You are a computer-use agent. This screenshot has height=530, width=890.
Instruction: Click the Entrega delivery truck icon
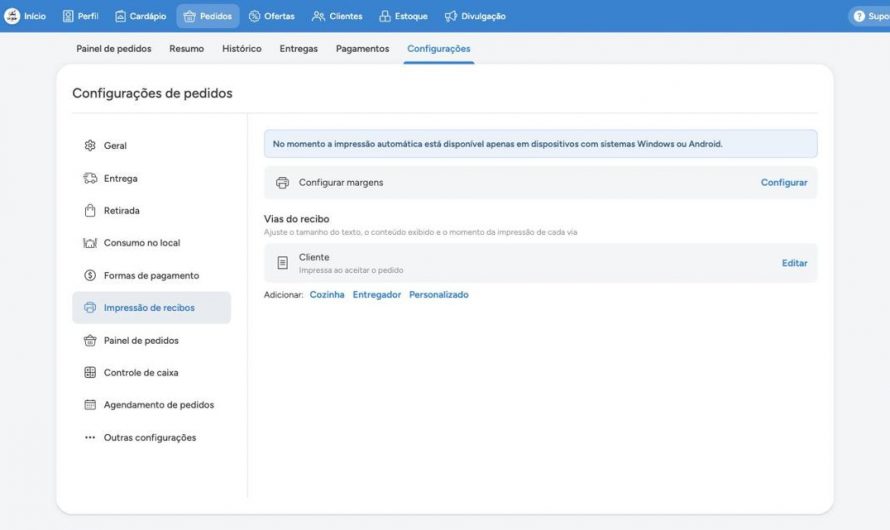(90, 178)
